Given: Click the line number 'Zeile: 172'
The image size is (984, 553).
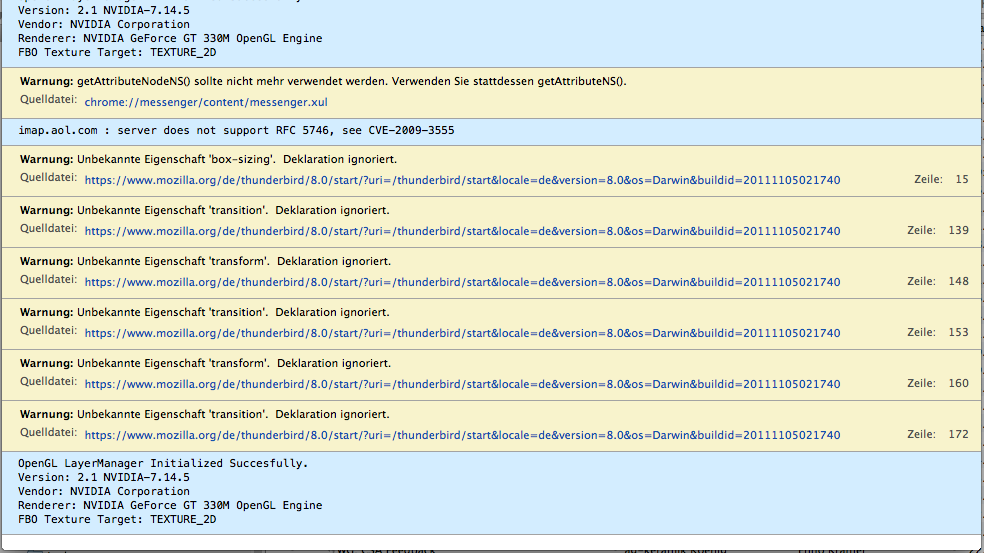Looking at the screenshot, I should (938, 434).
